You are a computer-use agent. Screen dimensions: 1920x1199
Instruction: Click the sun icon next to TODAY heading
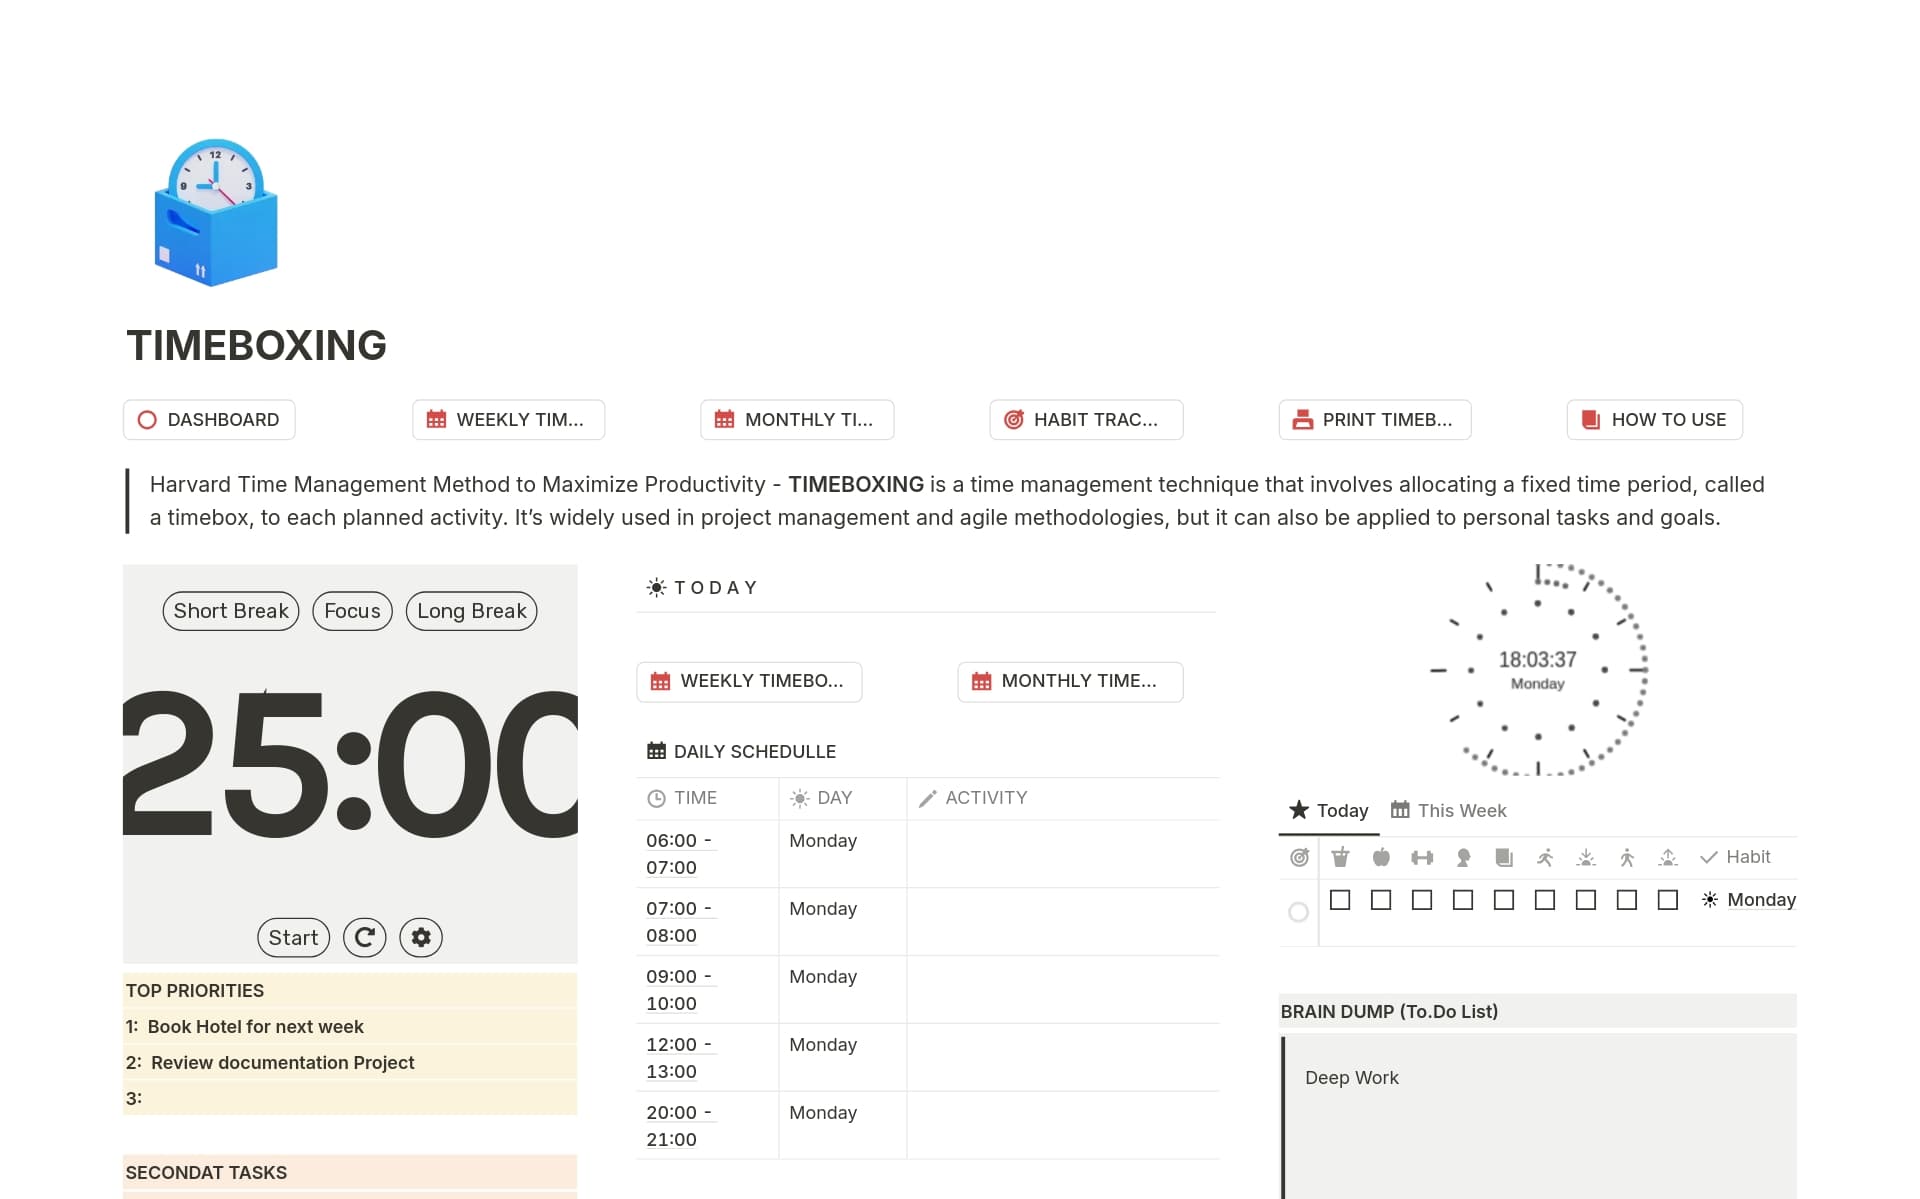(x=656, y=588)
